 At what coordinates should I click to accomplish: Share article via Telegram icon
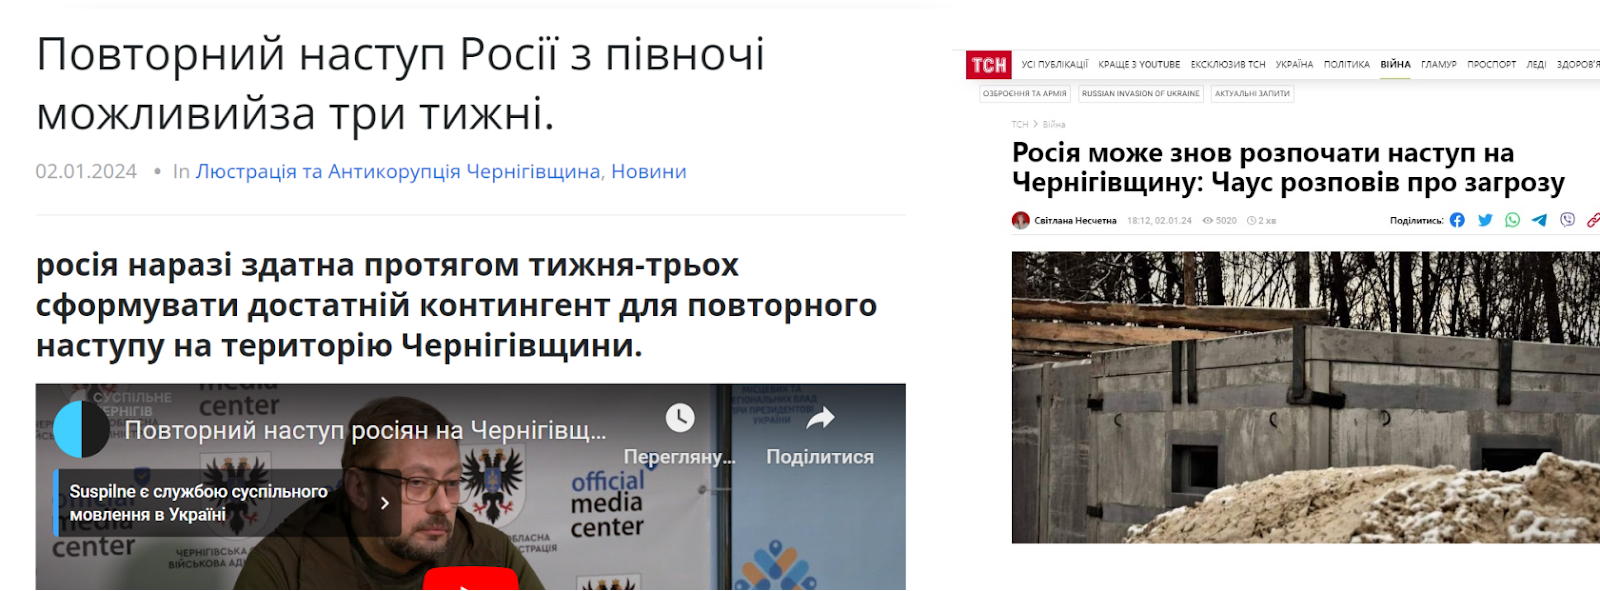click(1539, 220)
